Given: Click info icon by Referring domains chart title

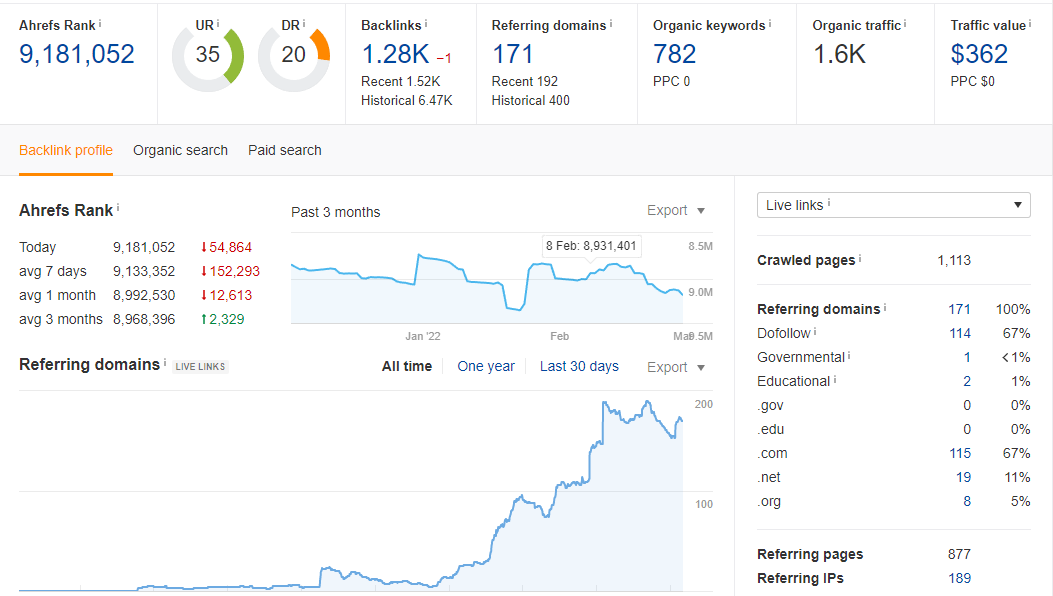Looking at the screenshot, I should tap(165, 362).
